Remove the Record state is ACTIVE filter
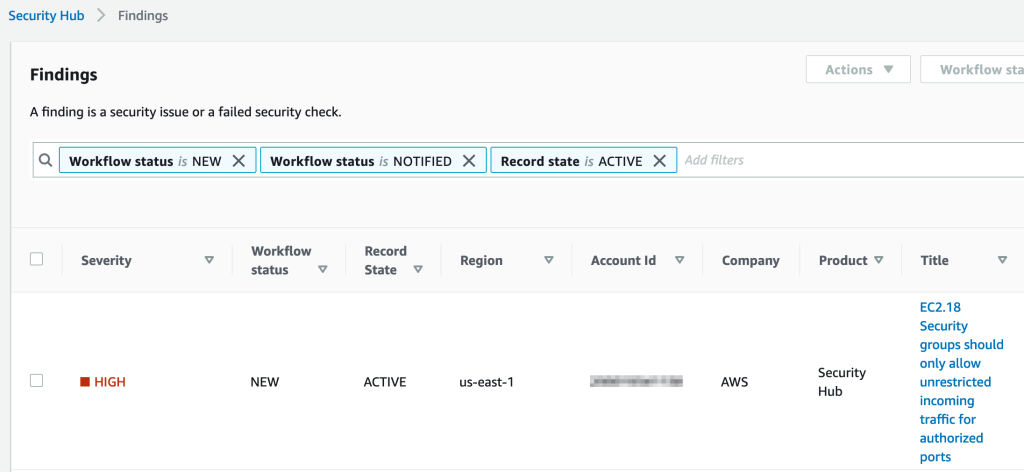The image size is (1024, 472). pyautogui.click(x=660, y=161)
